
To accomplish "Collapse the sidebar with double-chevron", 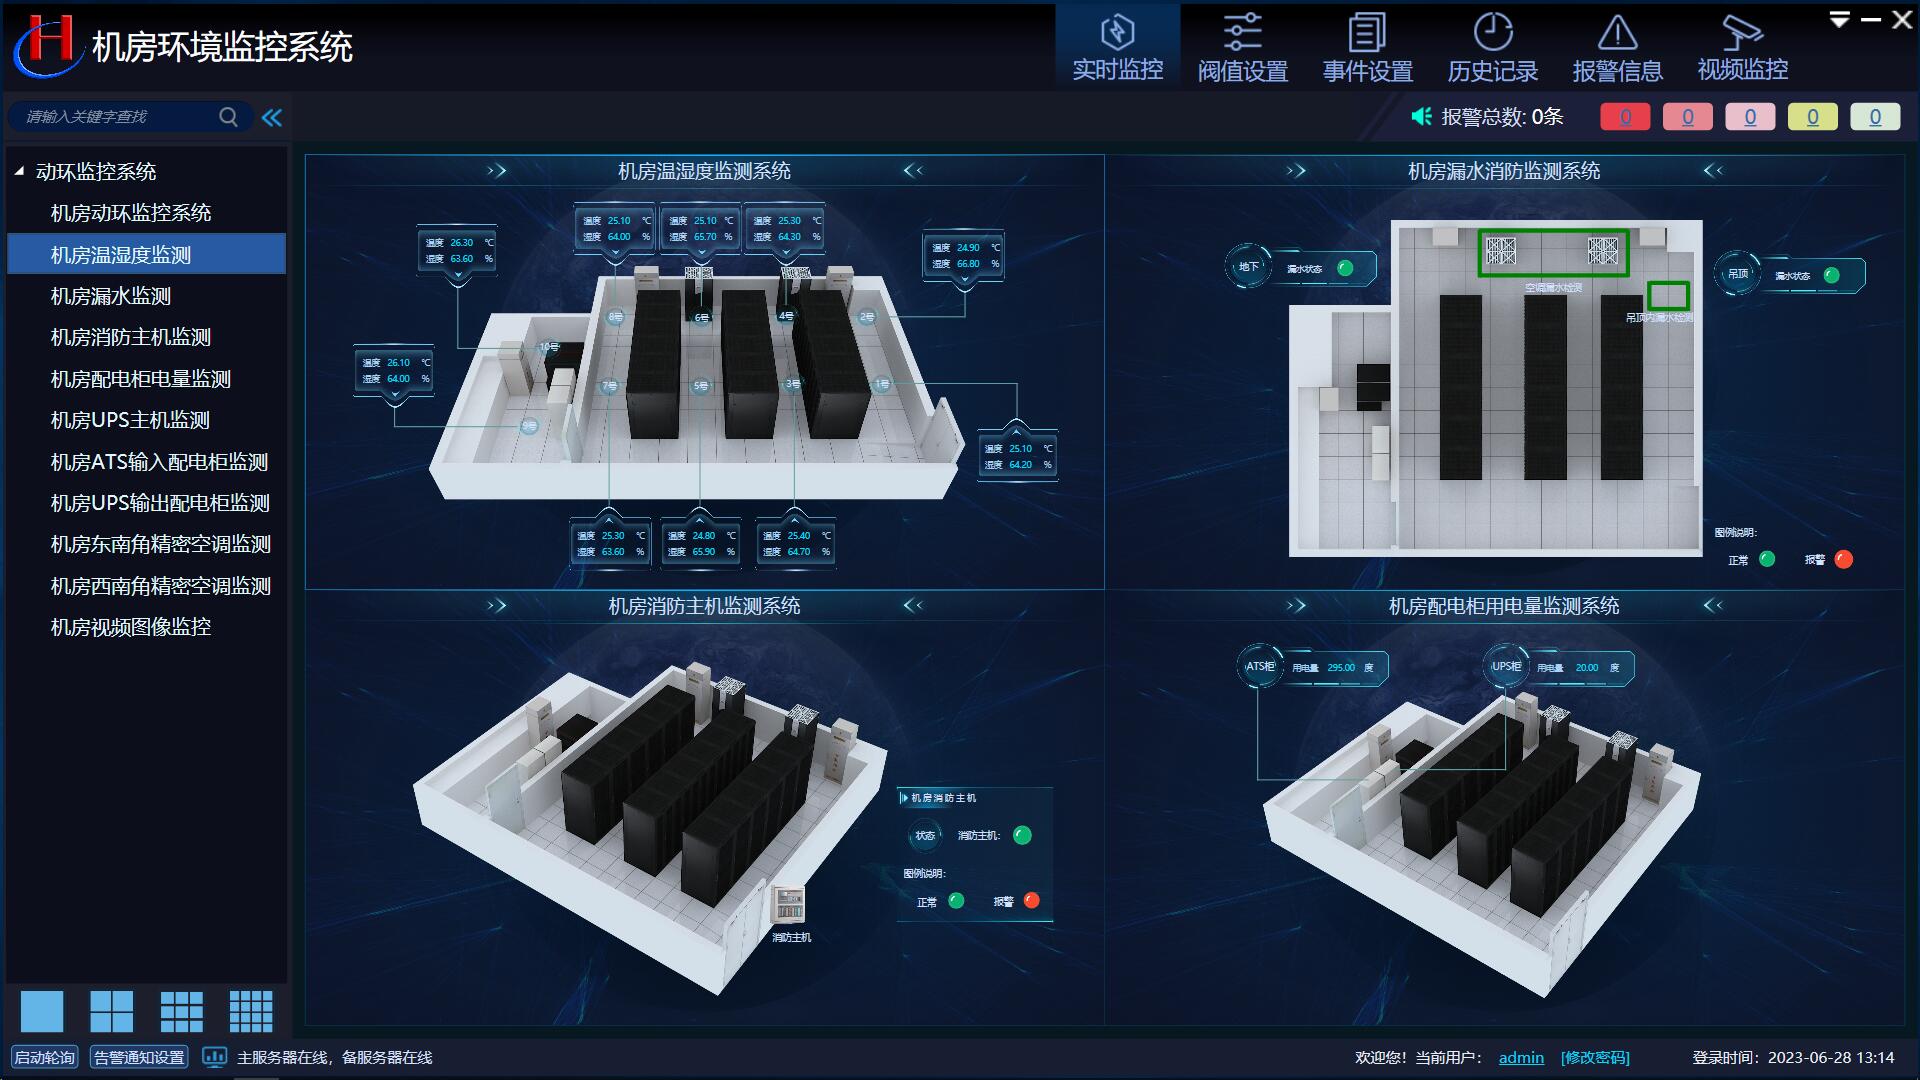I will tap(272, 117).
